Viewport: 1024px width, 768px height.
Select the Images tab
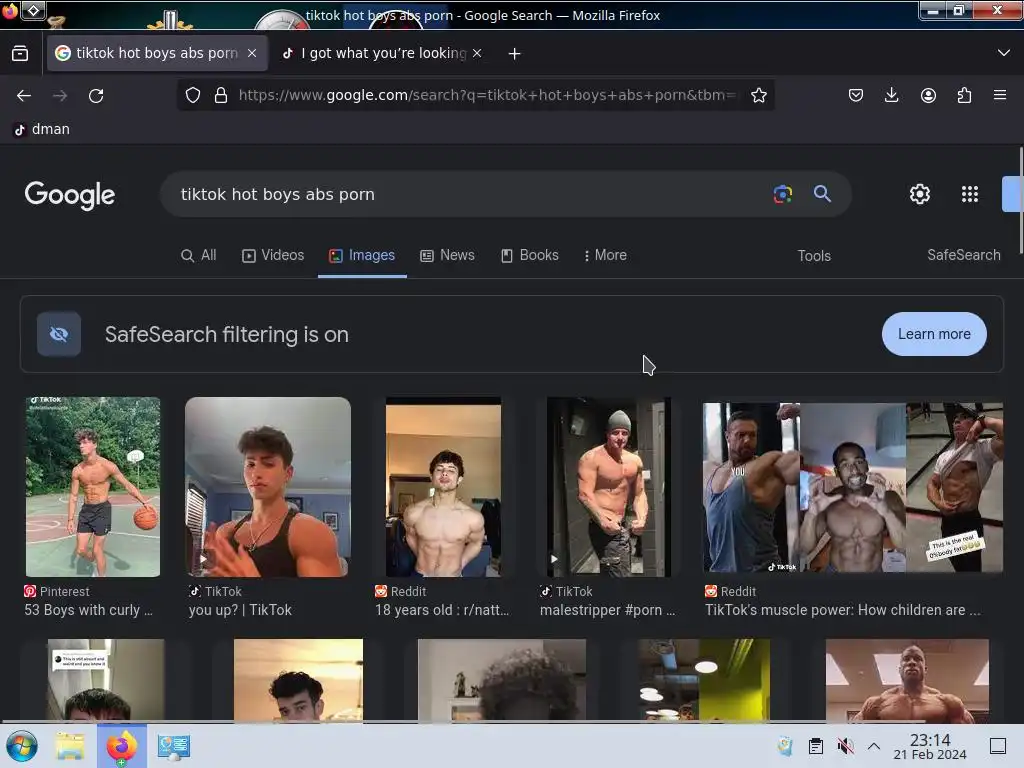pyautogui.click(x=362, y=255)
